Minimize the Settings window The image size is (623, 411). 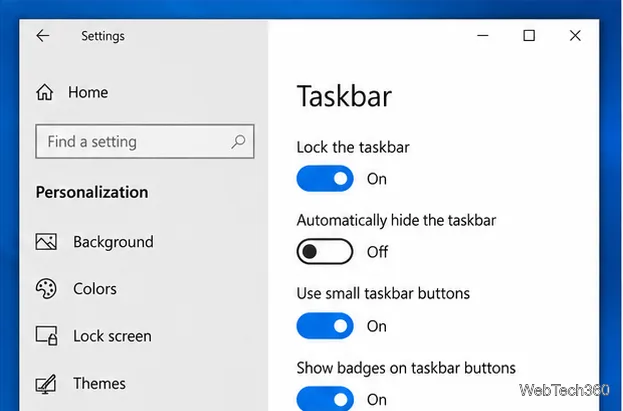point(483,36)
